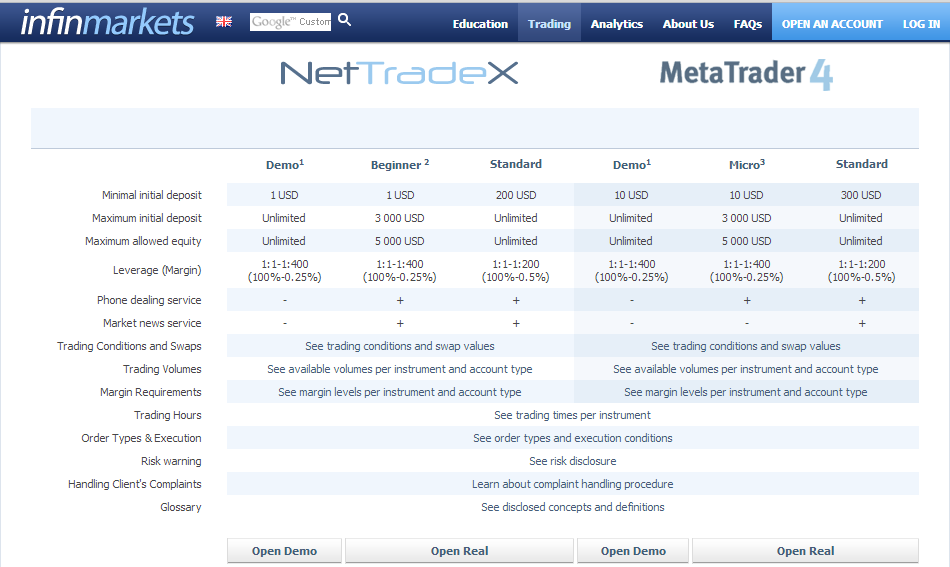The image size is (950, 567).
Task: Click OPEN AN ACCOUNT in header
Action: [832, 24]
